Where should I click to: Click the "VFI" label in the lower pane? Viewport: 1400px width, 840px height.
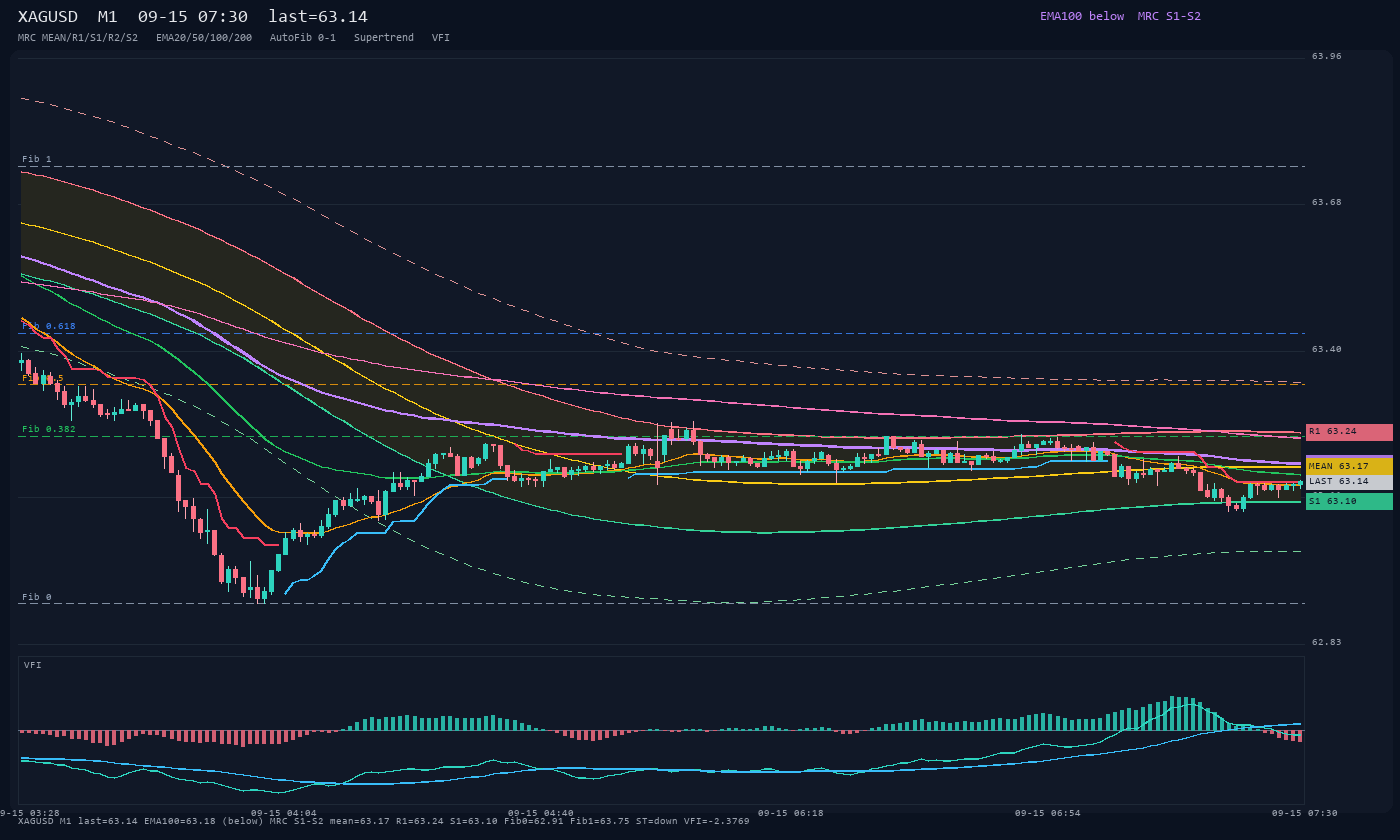pos(33,665)
